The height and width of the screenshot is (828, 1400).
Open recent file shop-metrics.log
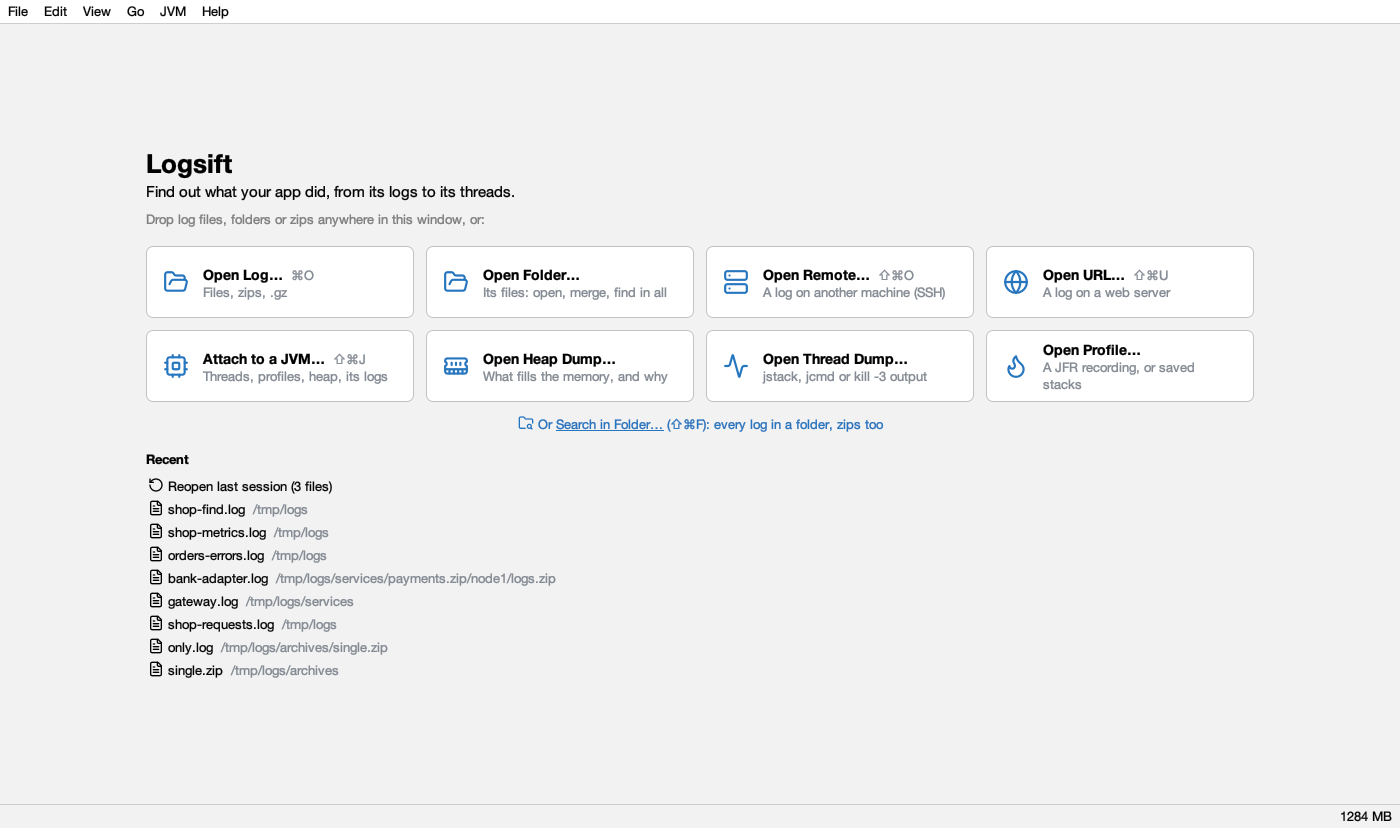pos(217,532)
